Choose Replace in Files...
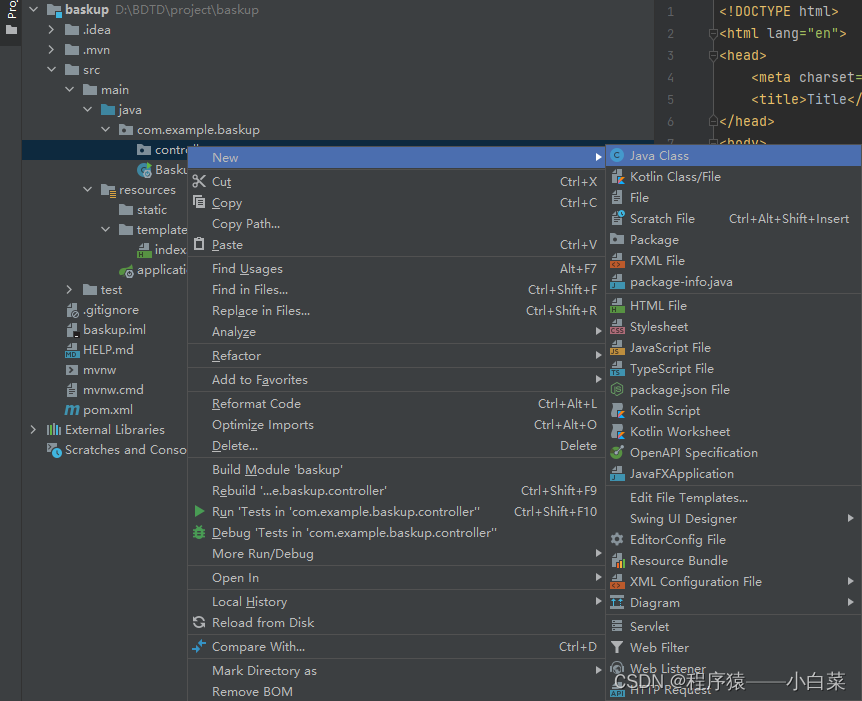The image size is (862, 701). [x=396, y=311]
